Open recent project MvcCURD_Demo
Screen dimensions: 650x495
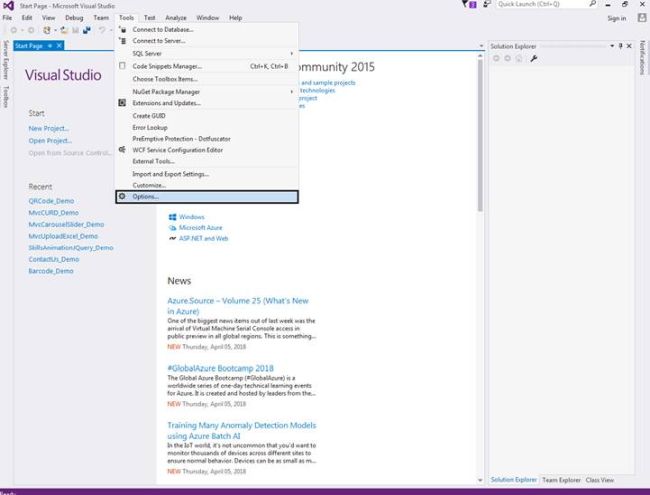tap(53, 212)
